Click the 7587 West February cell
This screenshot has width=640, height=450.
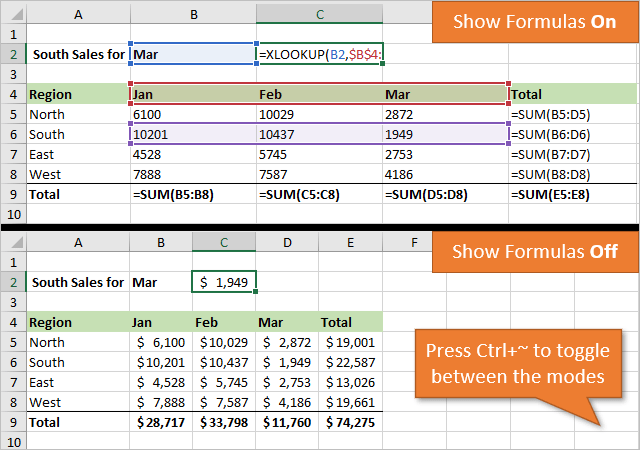(x=319, y=175)
